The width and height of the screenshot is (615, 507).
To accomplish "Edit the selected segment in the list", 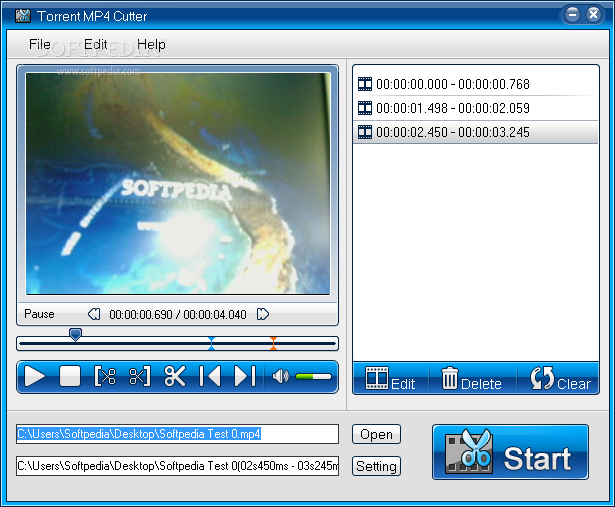I will coord(390,379).
